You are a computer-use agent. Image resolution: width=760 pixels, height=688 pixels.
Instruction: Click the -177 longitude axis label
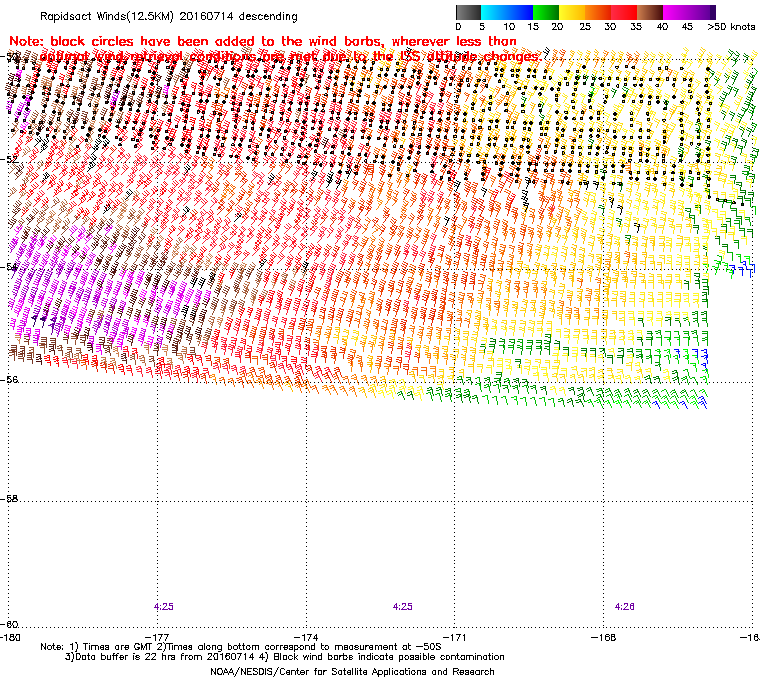(x=158, y=637)
